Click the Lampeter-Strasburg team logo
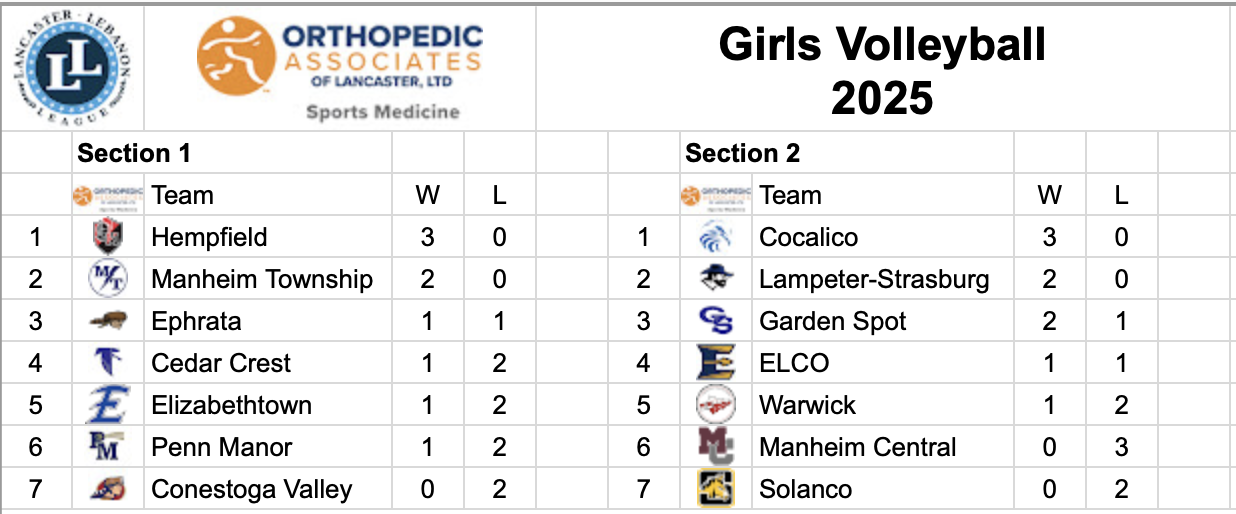 [715, 279]
